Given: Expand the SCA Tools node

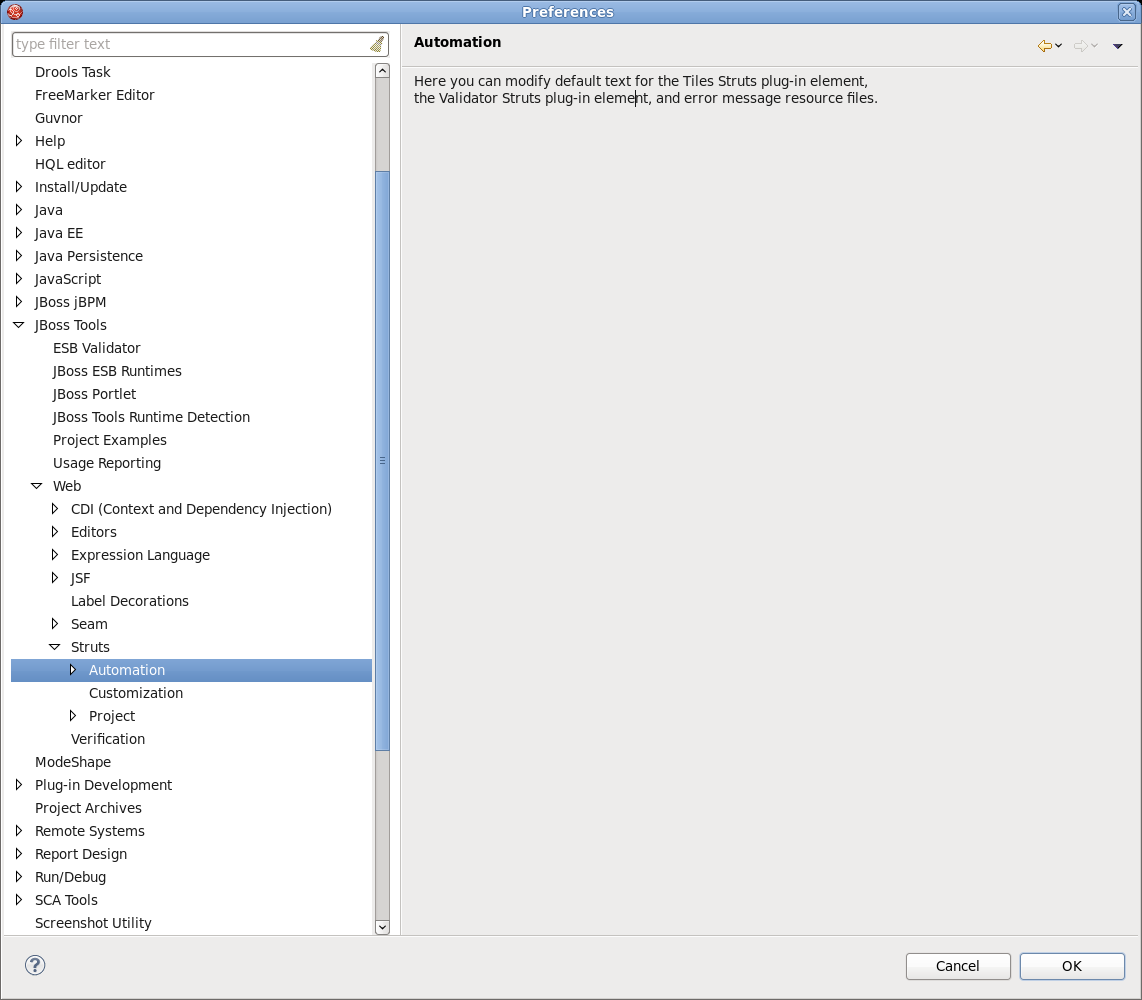Looking at the screenshot, I should pos(19,899).
